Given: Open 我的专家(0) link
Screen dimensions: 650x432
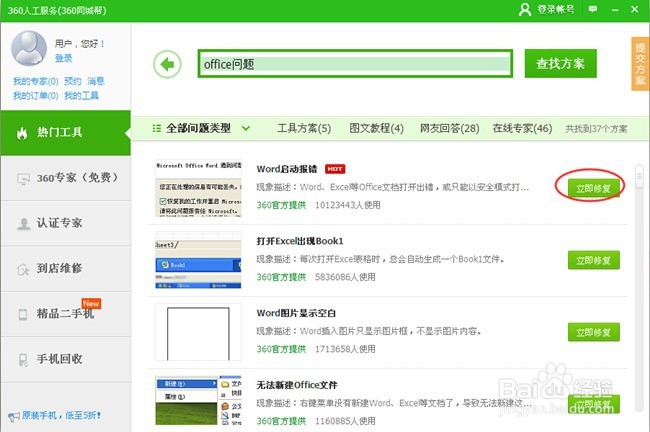Looking at the screenshot, I should click(x=36, y=81).
